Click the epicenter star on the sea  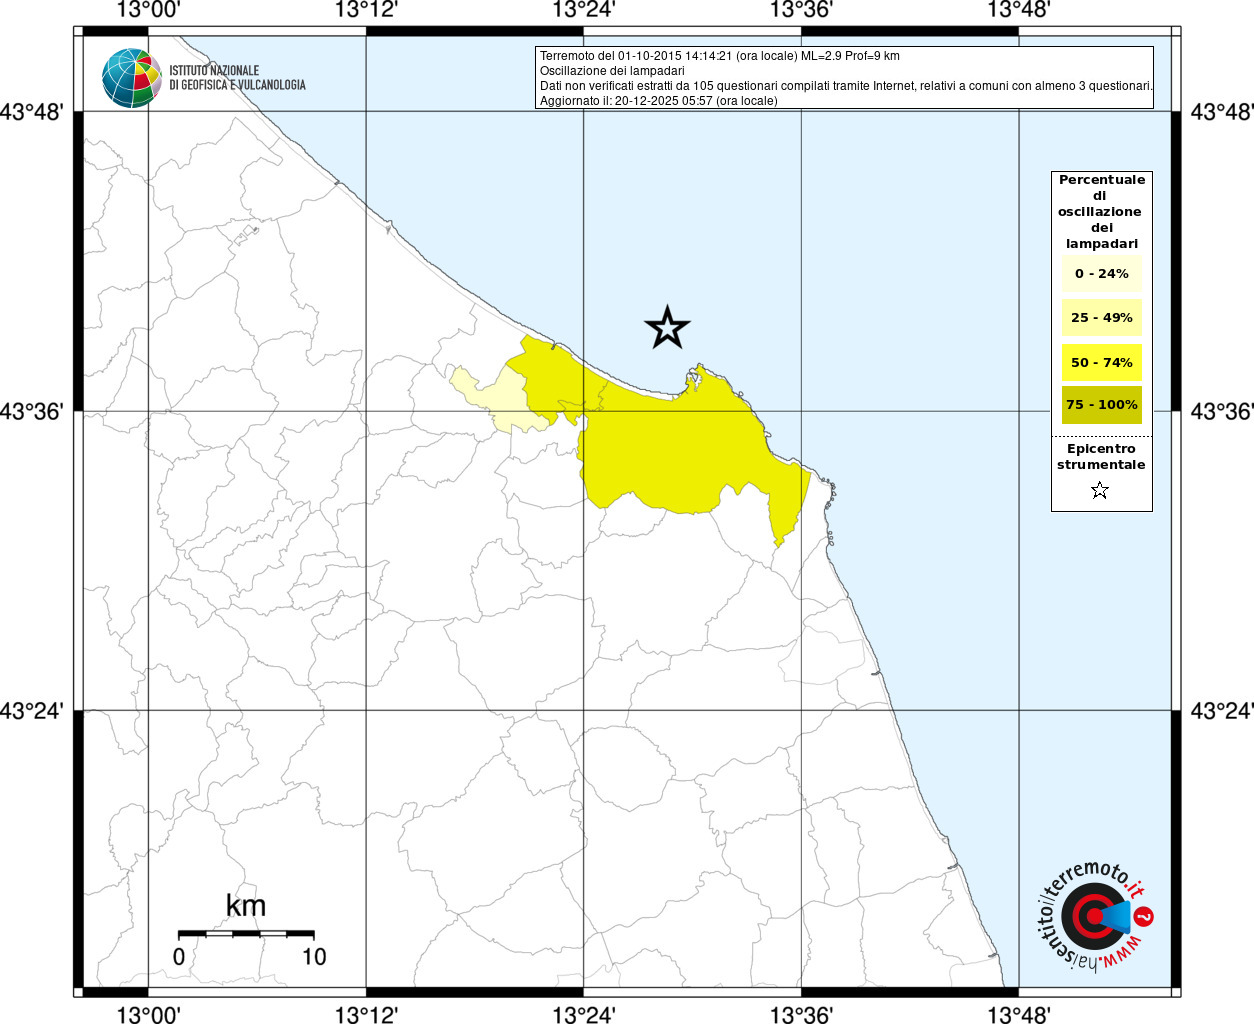[x=667, y=327]
